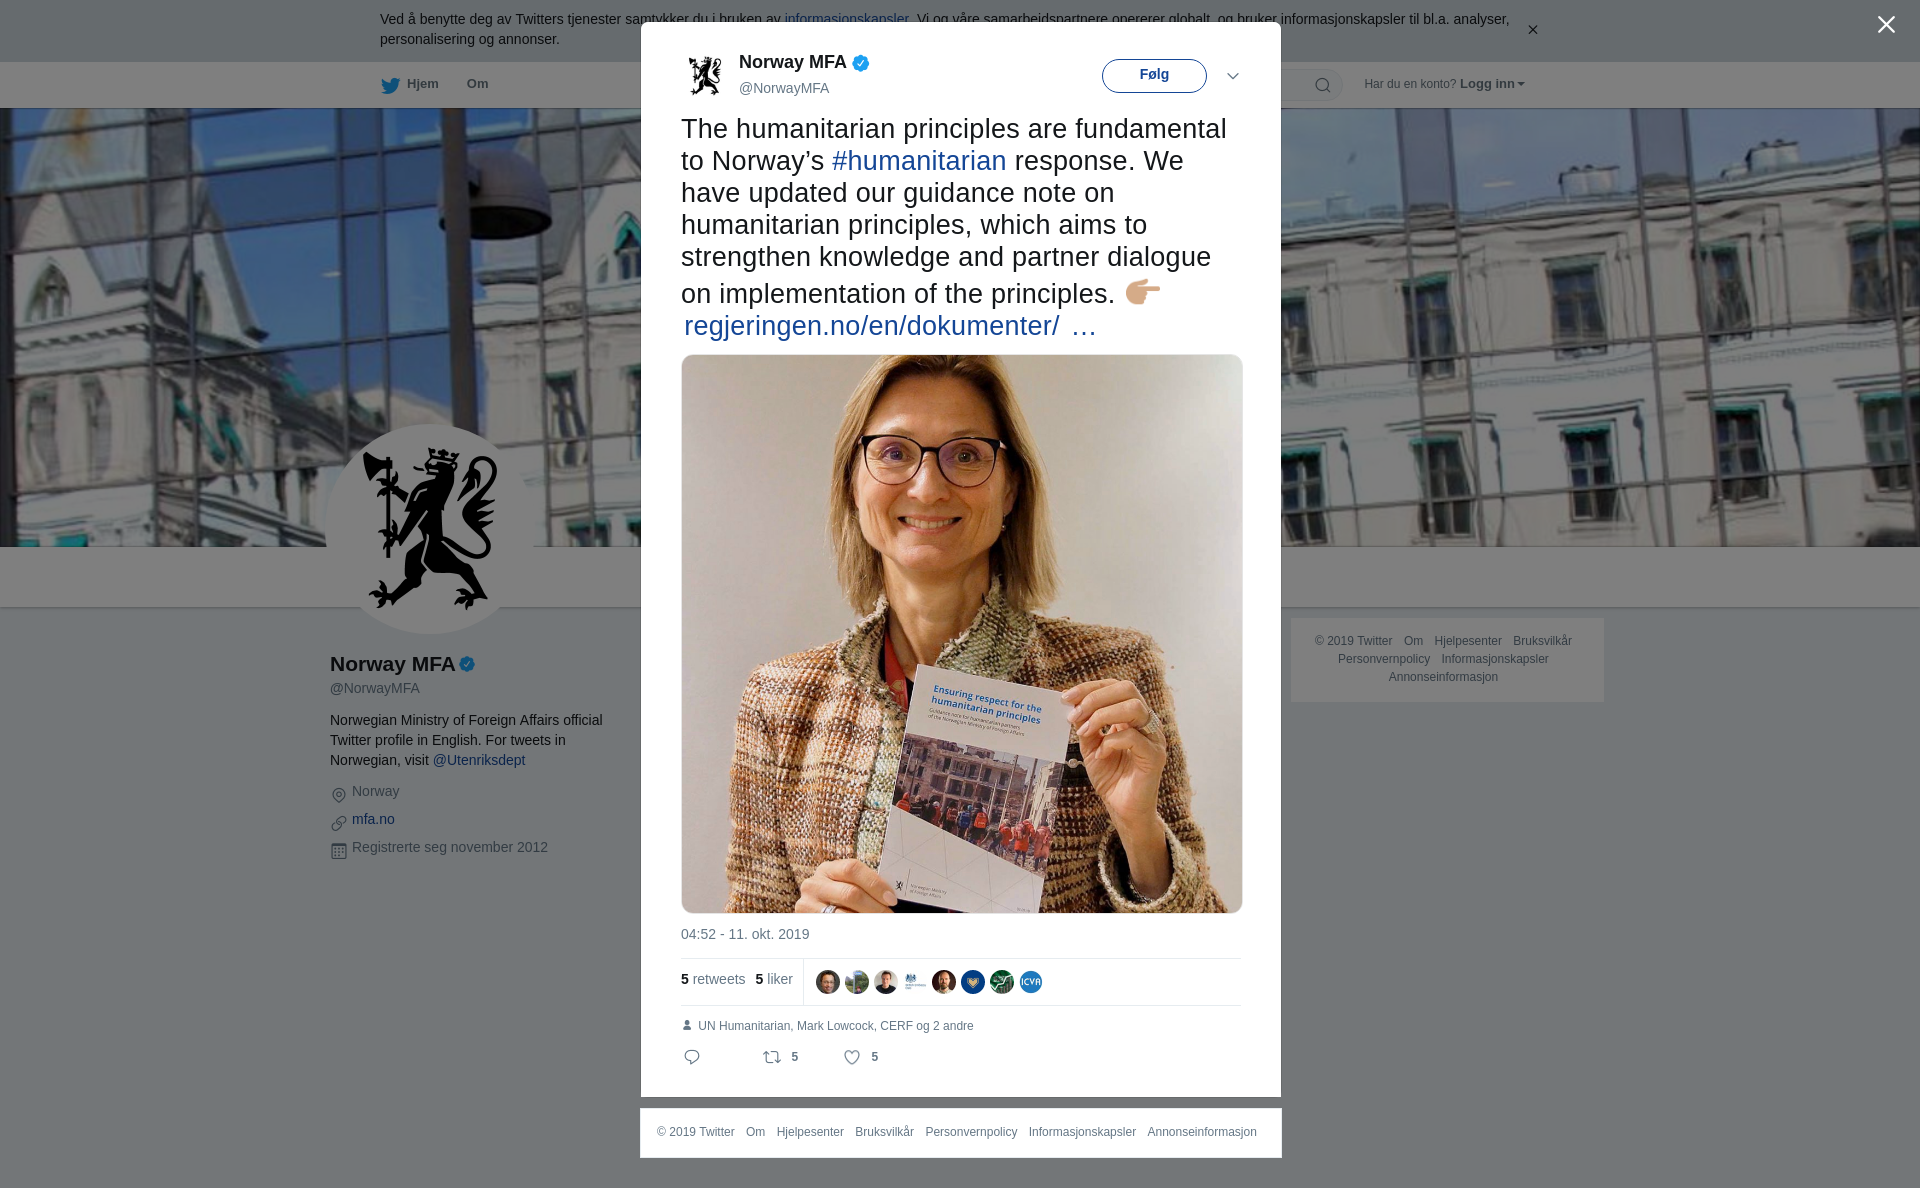Open Norway MFA lion avatar in tweet header
This screenshot has width=1920, height=1188.
(x=705, y=76)
